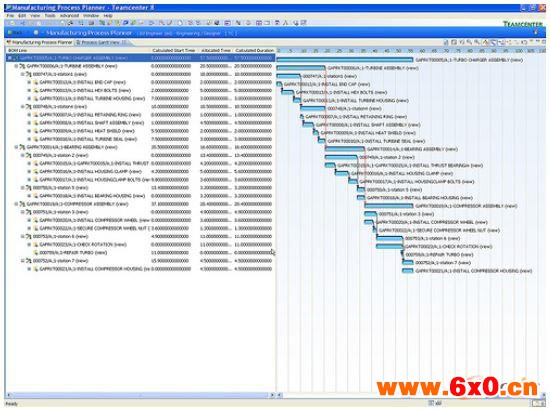
Task: Click the station icon beside 000750 station 5
Action: (x=29, y=188)
